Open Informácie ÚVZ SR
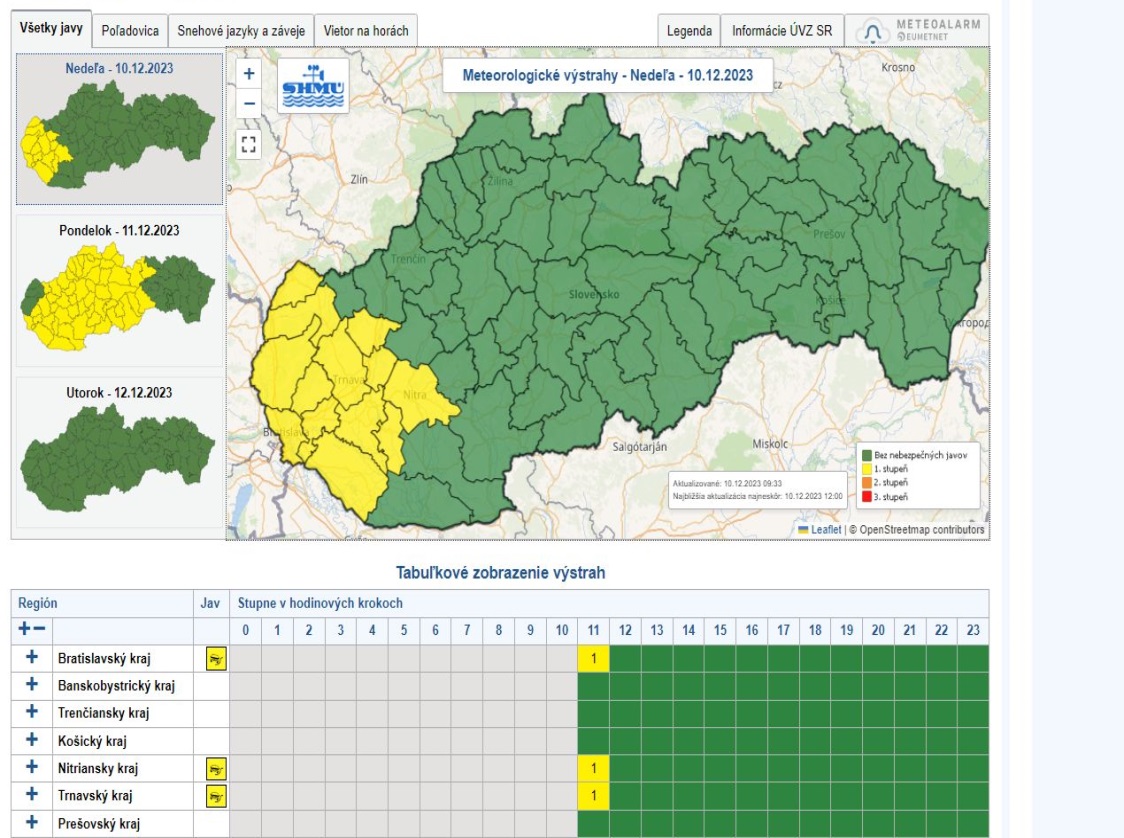 pos(781,31)
